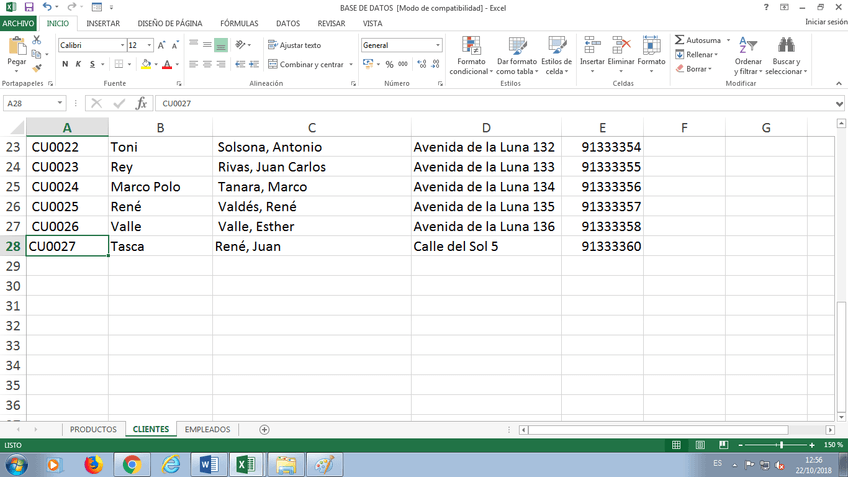848x477 pixels.
Task: Switch to the PRODUCTOS sheet tab
Action: point(93,429)
